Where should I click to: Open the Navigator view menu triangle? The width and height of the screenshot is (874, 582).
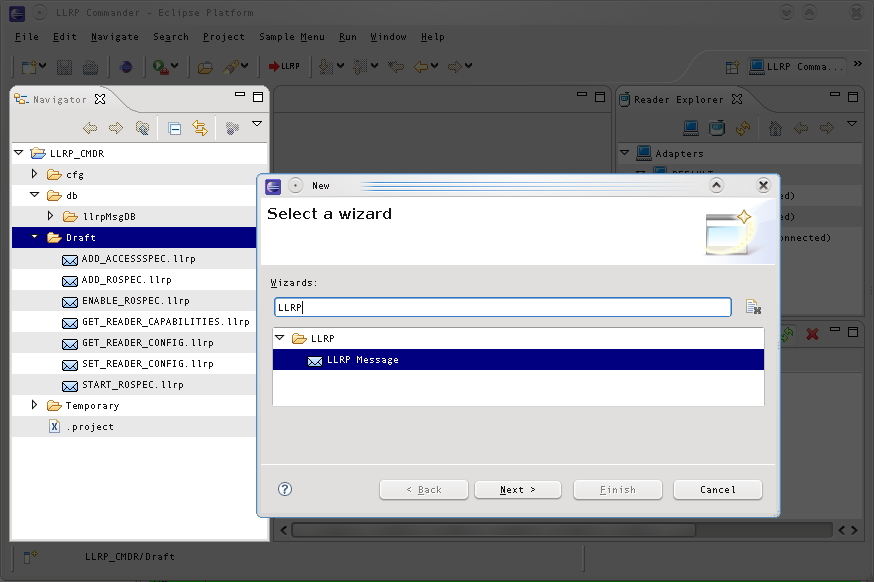(x=257, y=124)
